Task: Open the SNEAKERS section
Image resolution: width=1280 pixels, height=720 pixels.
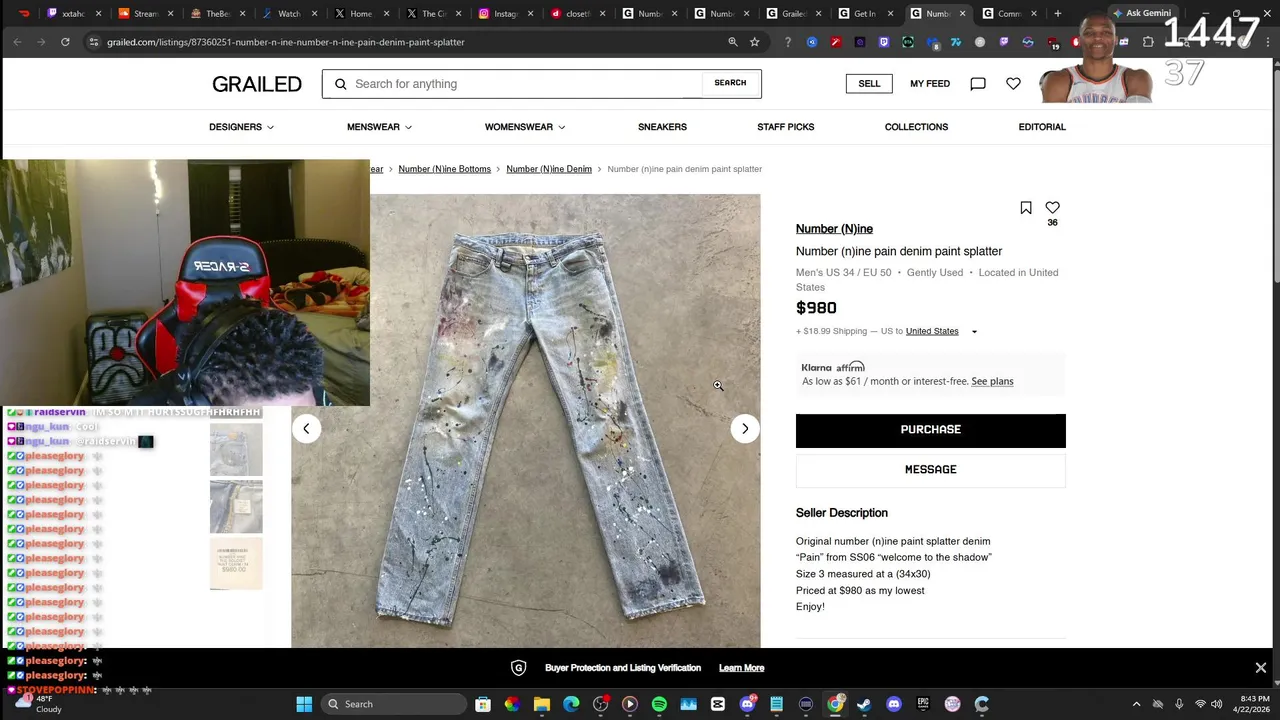Action: tap(662, 127)
